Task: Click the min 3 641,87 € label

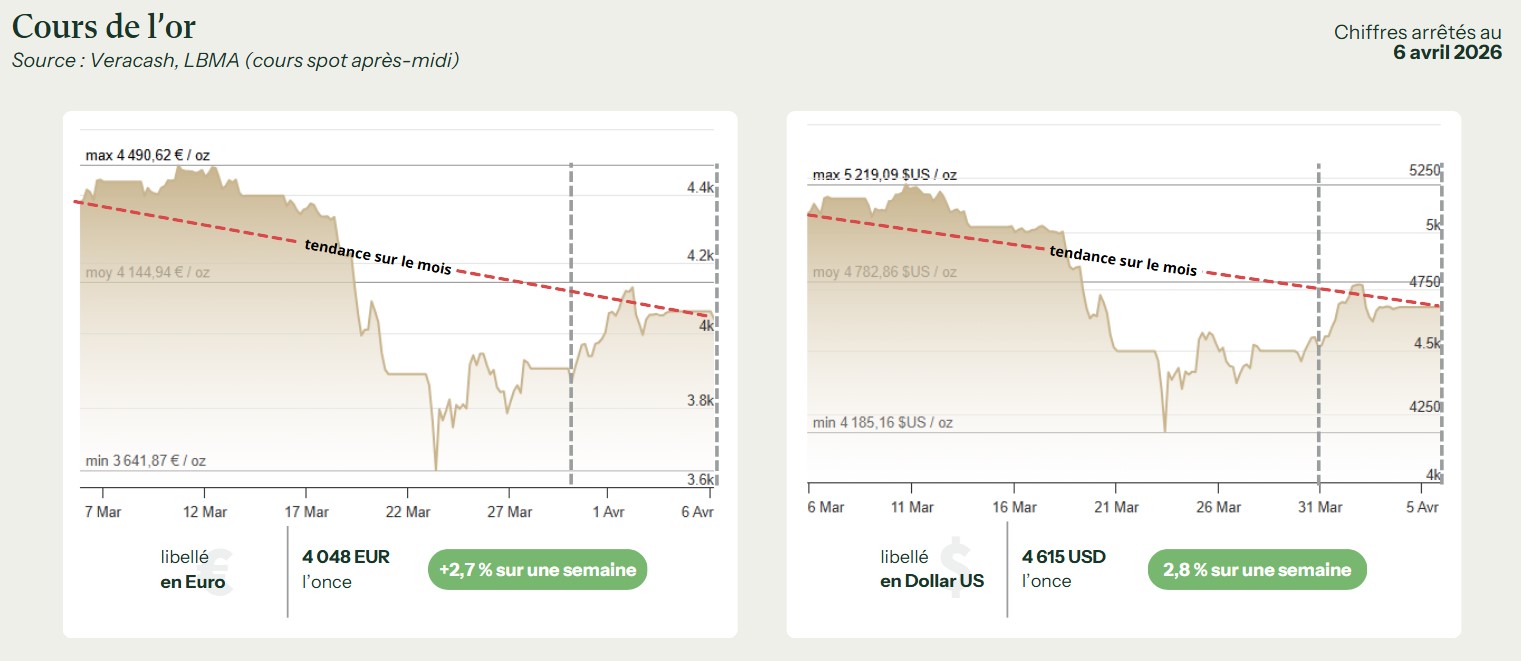Action: click(146, 461)
